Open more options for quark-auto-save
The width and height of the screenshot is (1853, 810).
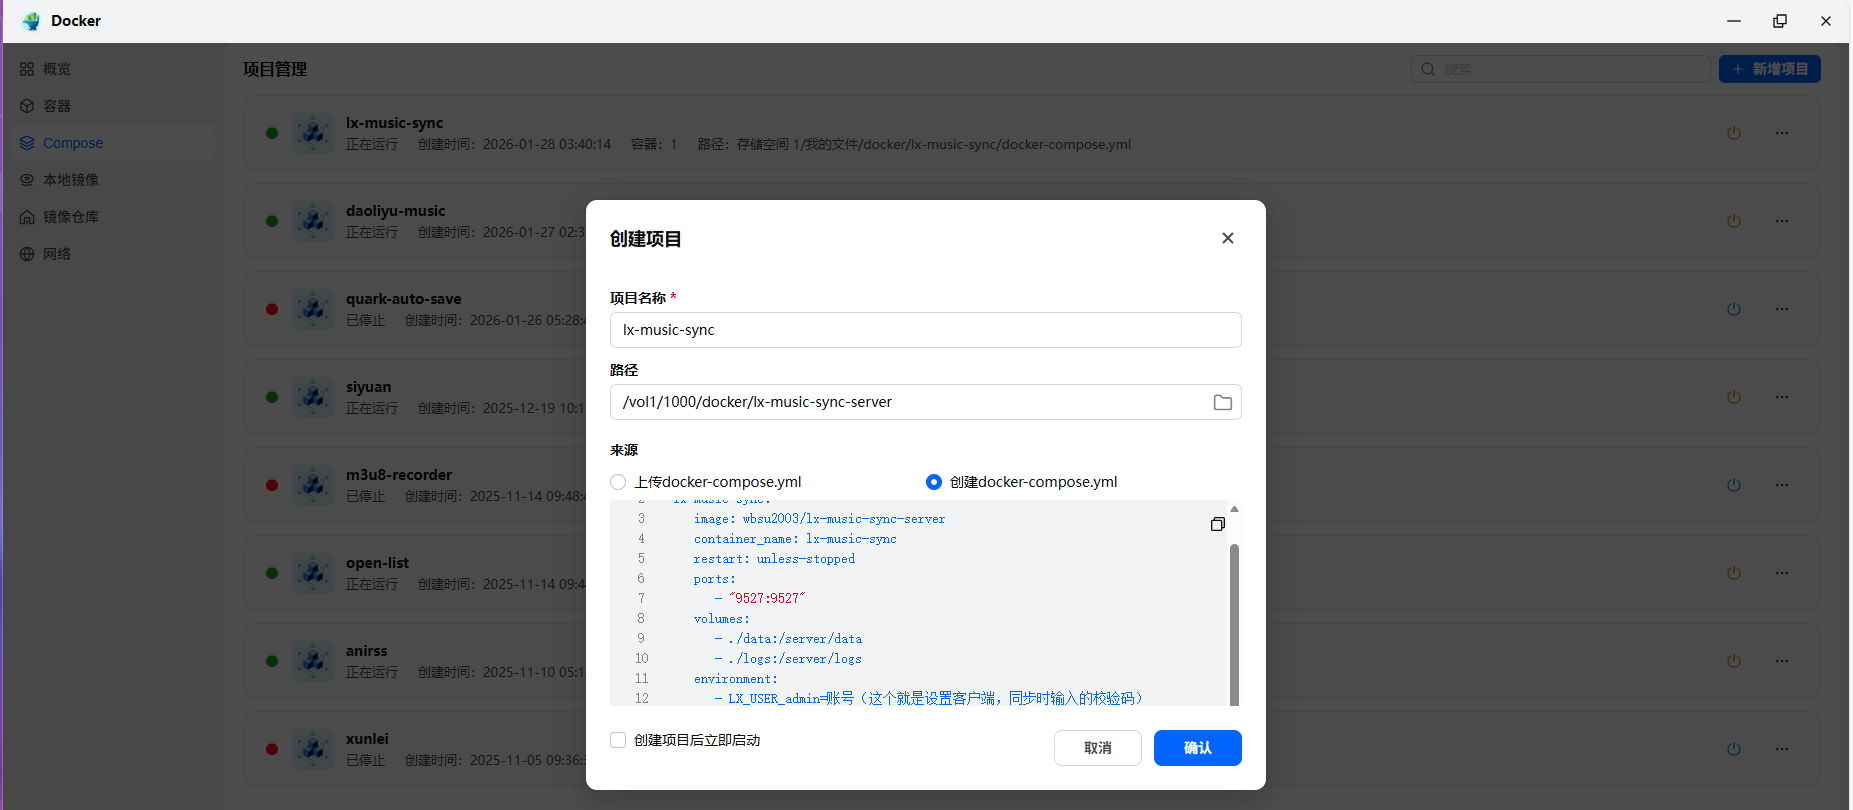tap(1782, 309)
